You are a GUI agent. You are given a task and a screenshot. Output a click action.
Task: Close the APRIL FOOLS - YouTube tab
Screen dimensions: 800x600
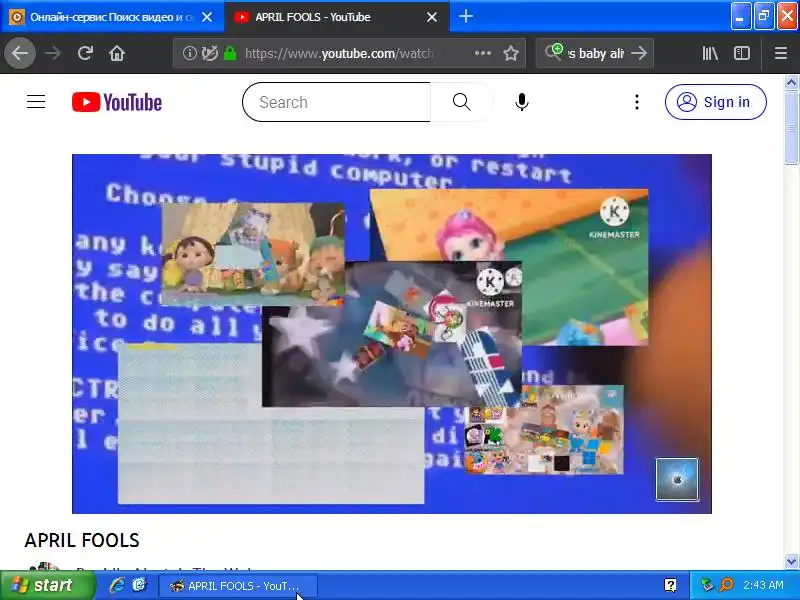coord(432,17)
